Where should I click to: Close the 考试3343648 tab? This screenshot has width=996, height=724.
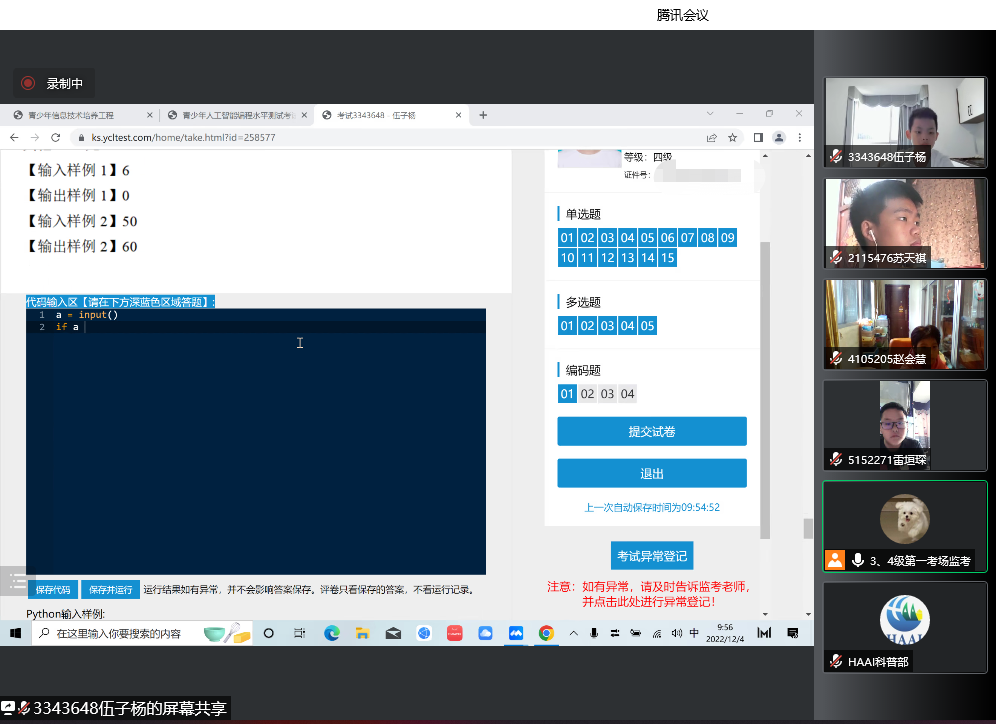coord(459,115)
